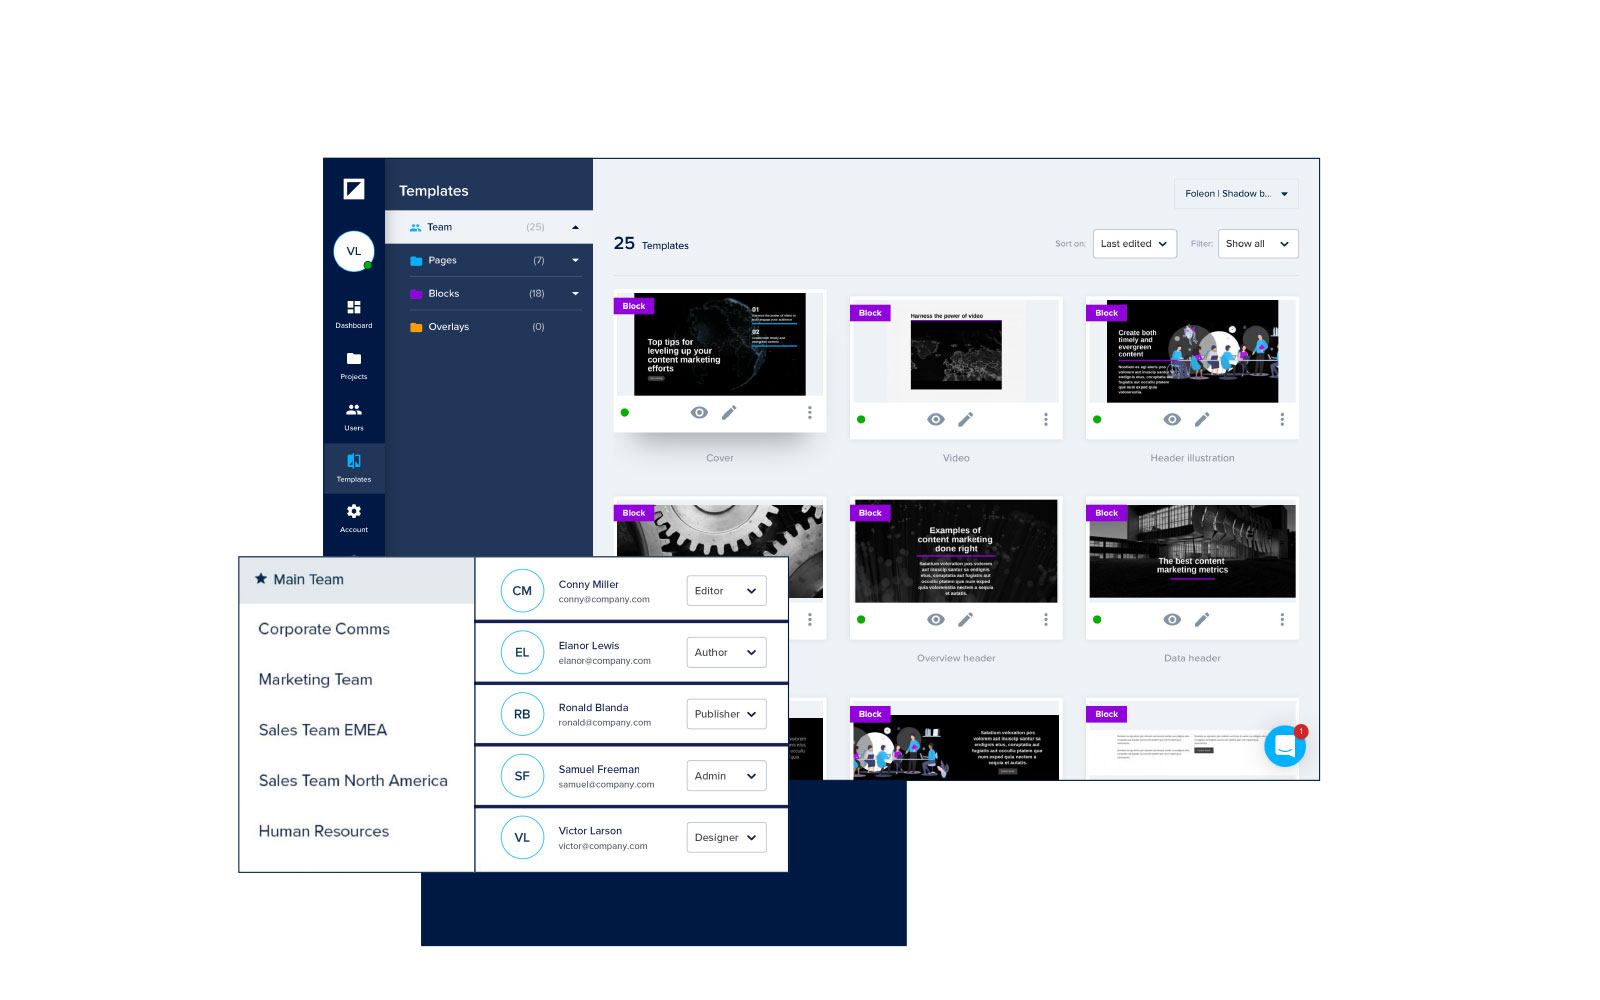Open the Show all filter dropdown
1600x1000 pixels.
click(x=1258, y=243)
